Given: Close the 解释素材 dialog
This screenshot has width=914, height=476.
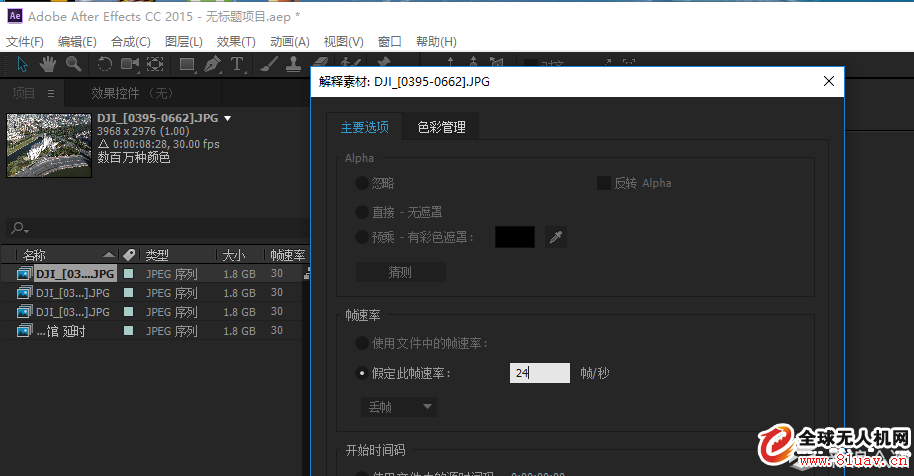Looking at the screenshot, I should (829, 81).
